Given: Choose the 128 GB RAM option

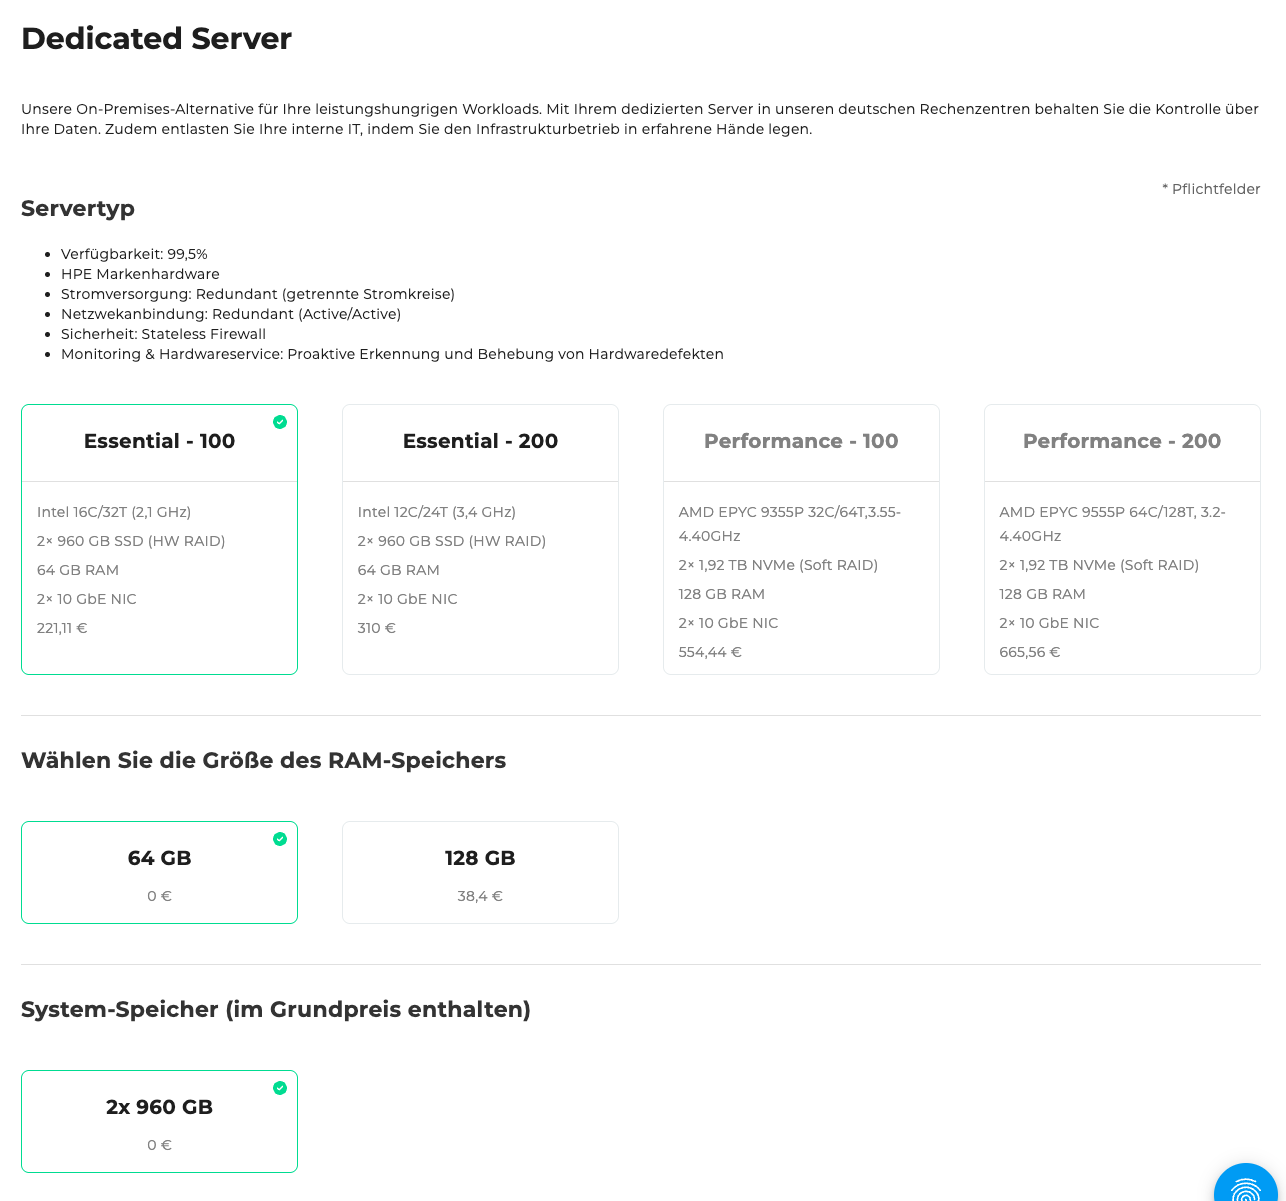Looking at the screenshot, I should coord(480,871).
